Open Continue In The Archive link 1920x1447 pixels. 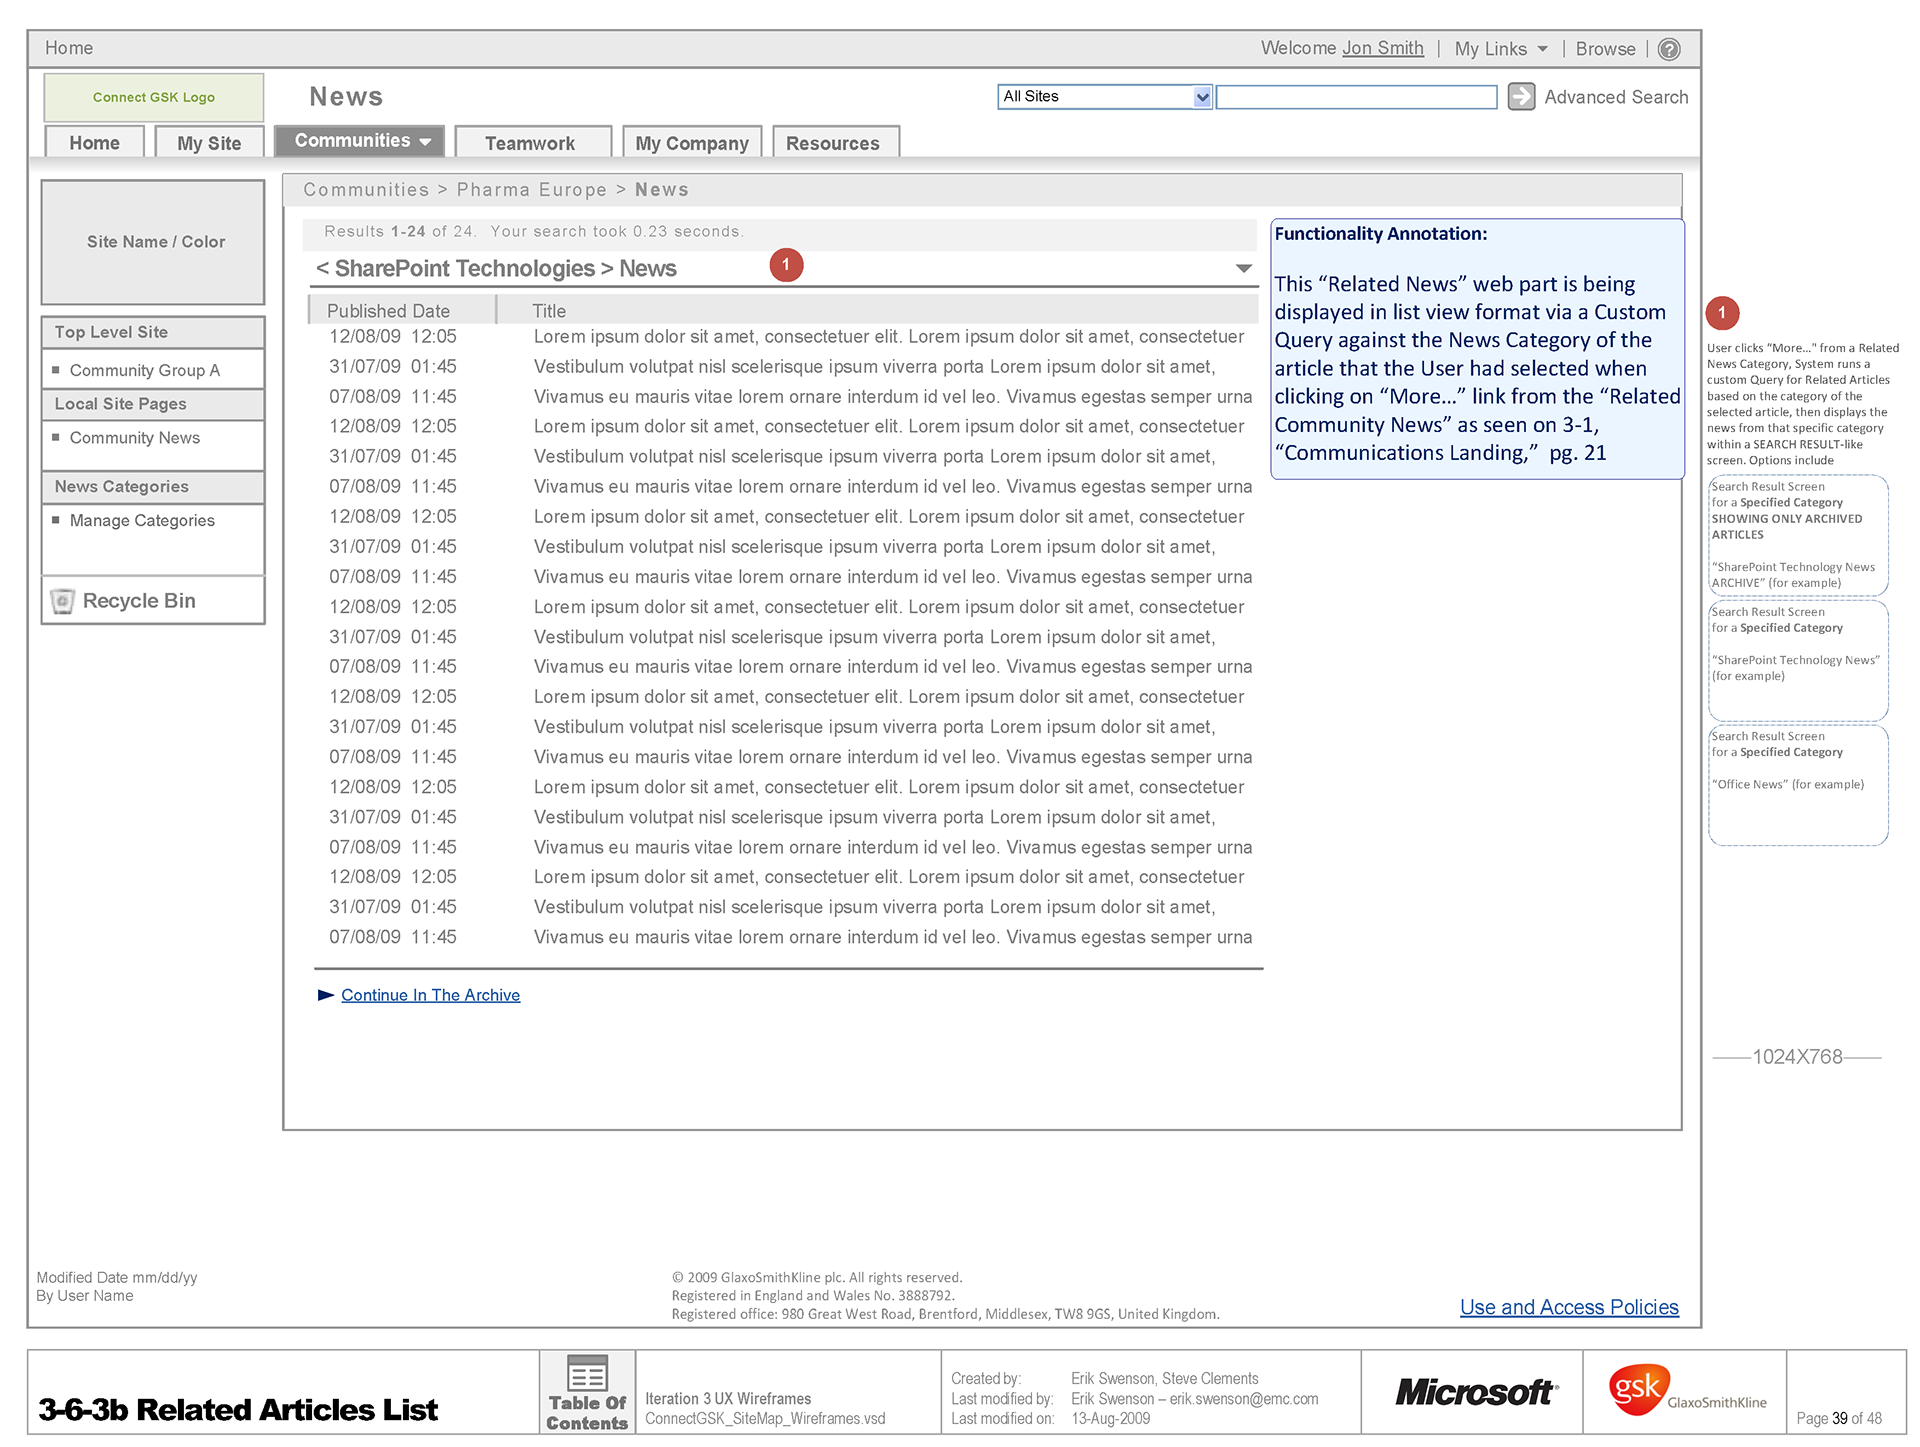coord(430,995)
